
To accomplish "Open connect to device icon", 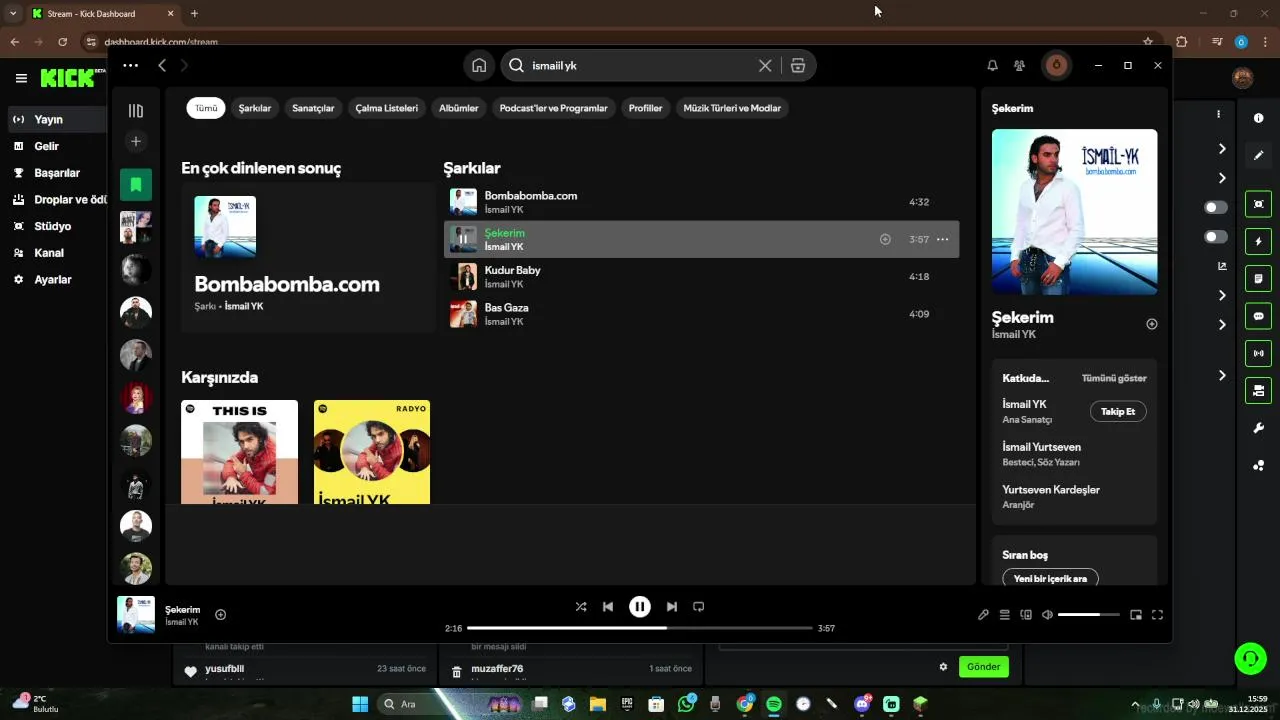I will pos(1026,615).
